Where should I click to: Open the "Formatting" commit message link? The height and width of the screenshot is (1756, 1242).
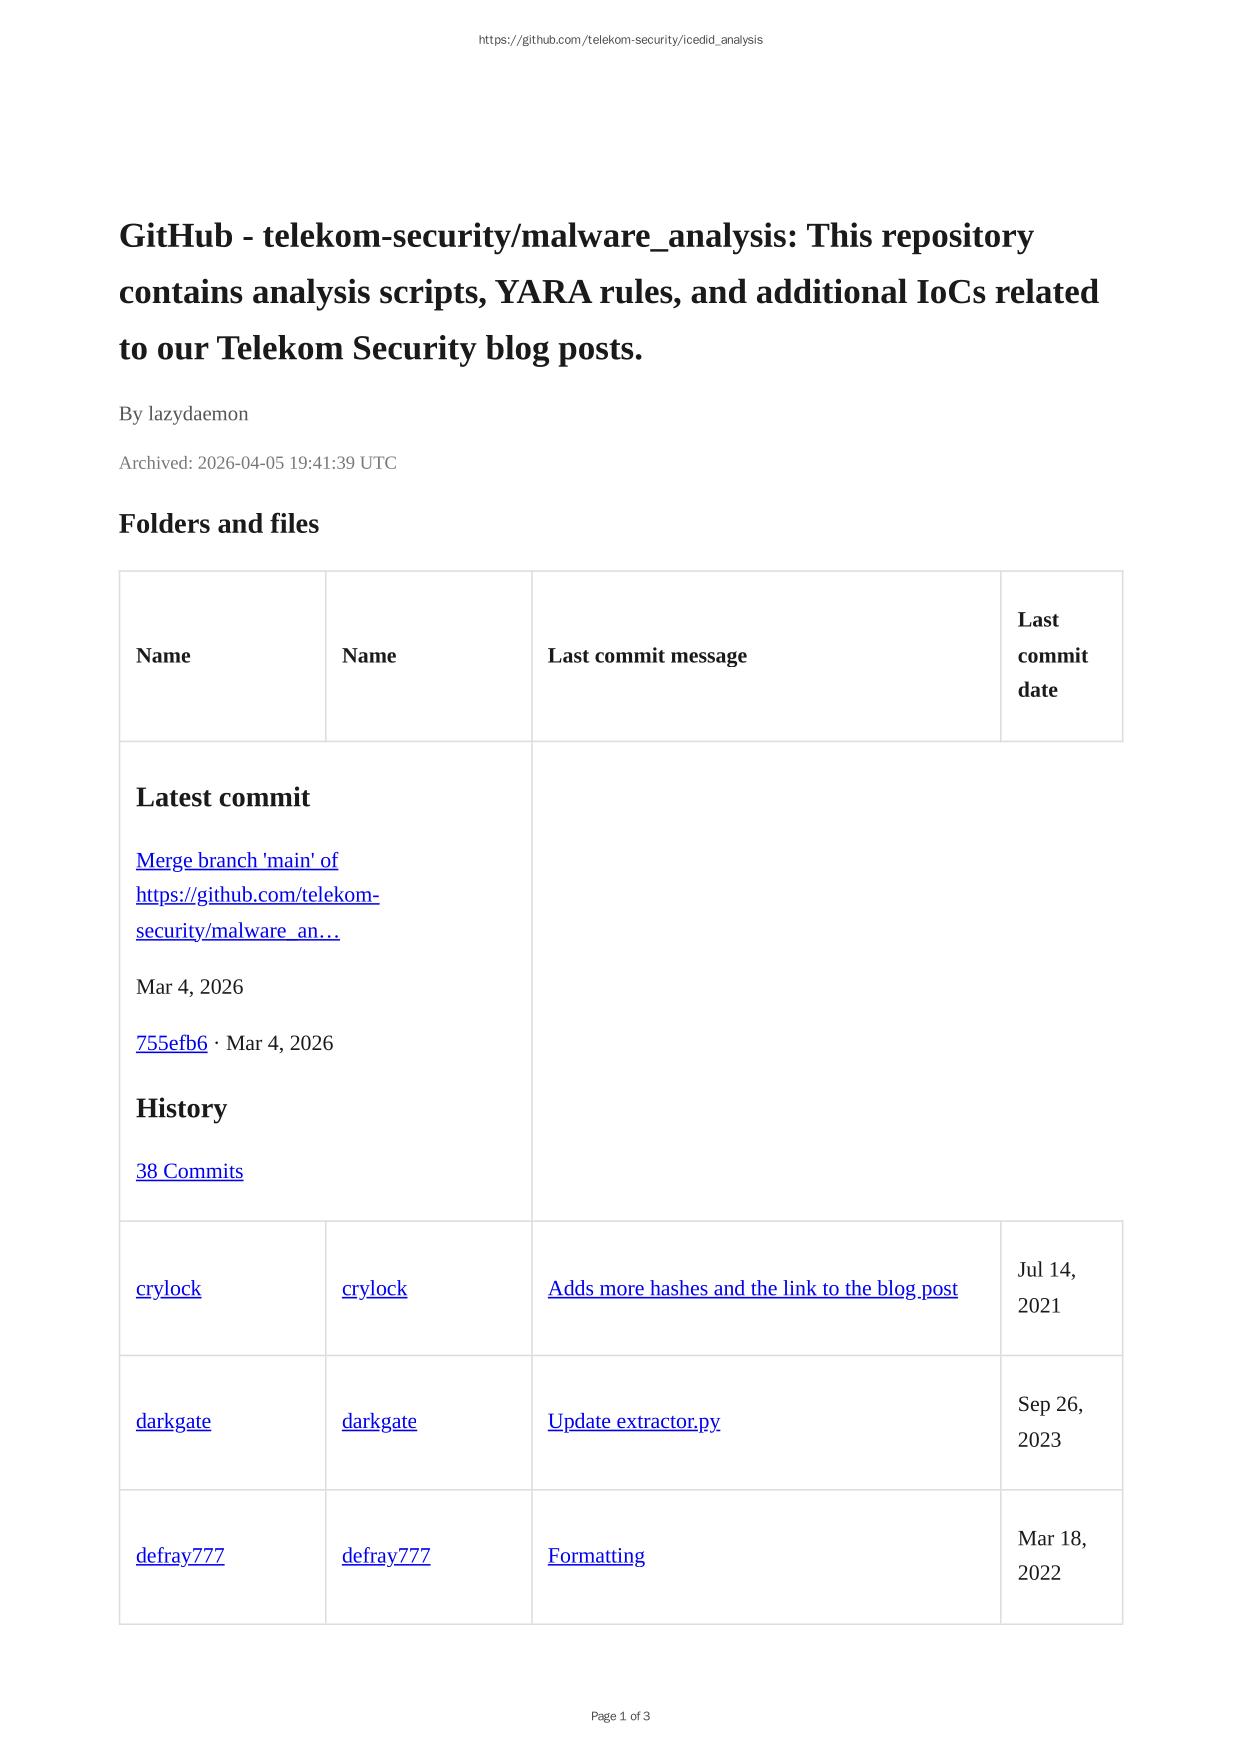click(x=596, y=1555)
